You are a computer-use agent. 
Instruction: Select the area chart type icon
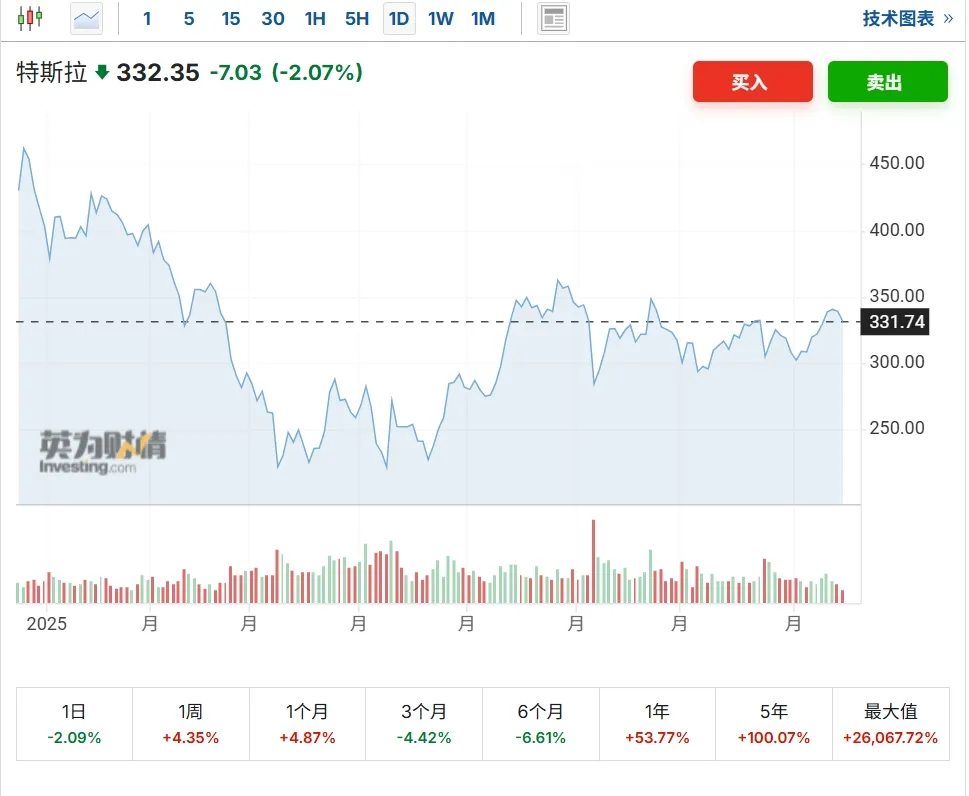point(87,18)
